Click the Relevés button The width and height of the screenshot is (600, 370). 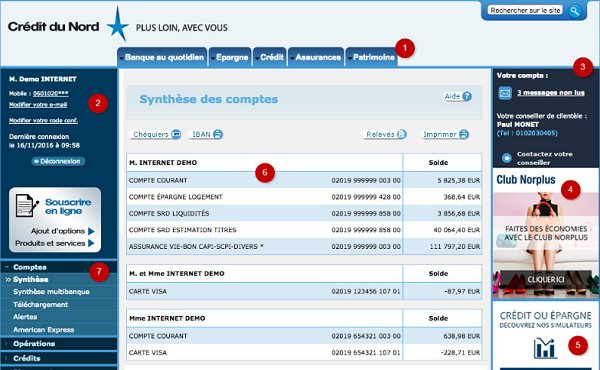pos(385,134)
